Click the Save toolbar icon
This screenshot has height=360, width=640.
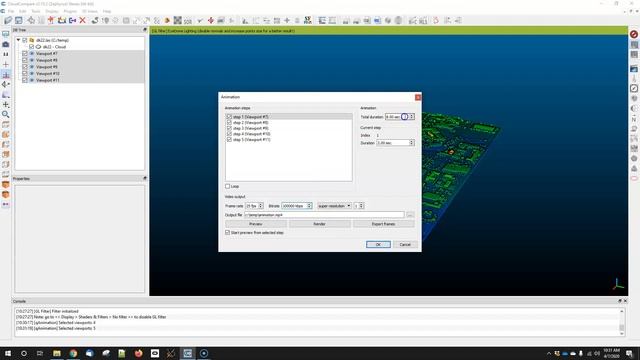click(x=19, y=20)
